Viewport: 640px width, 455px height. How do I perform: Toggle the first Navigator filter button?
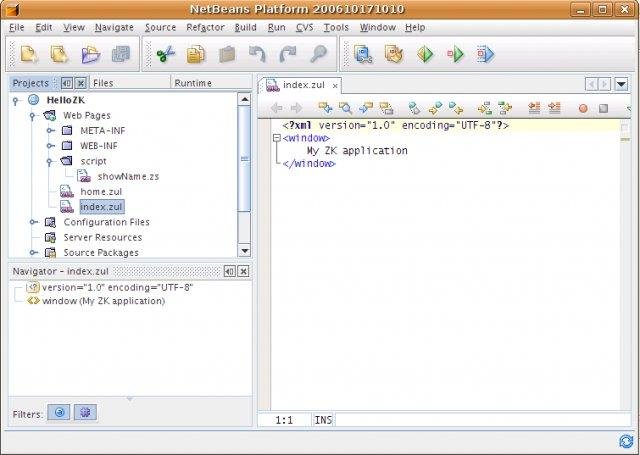click(59, 412)
